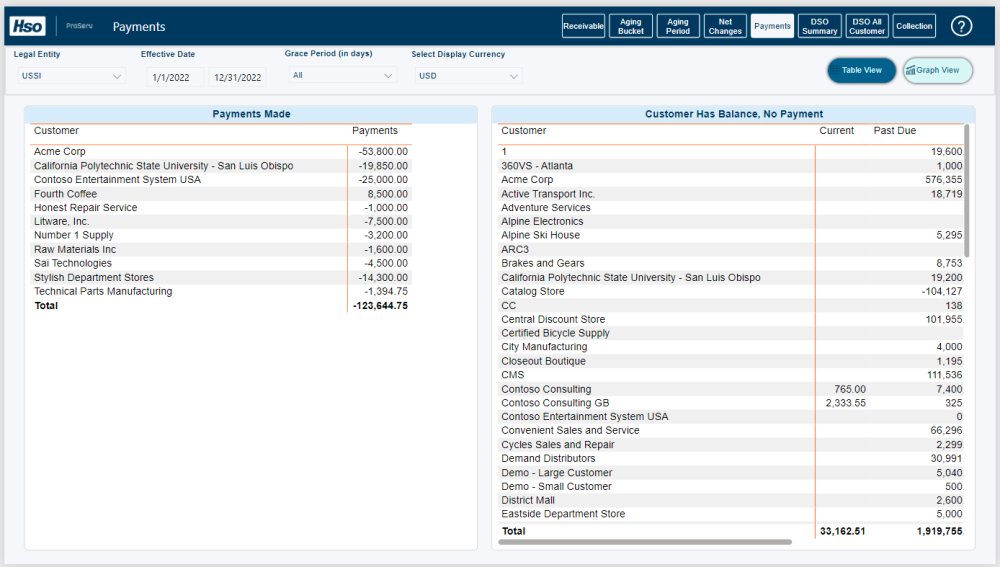Sort by Past Due column header

(x=894, y=131)
